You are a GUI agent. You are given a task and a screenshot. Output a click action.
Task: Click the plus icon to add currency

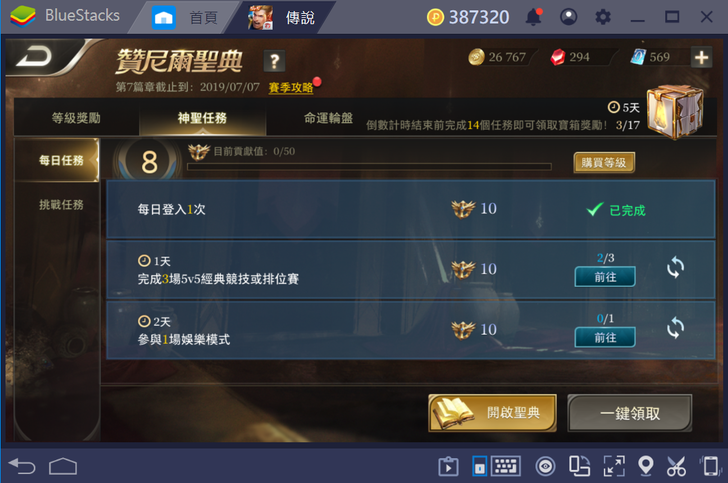point(701,58)
